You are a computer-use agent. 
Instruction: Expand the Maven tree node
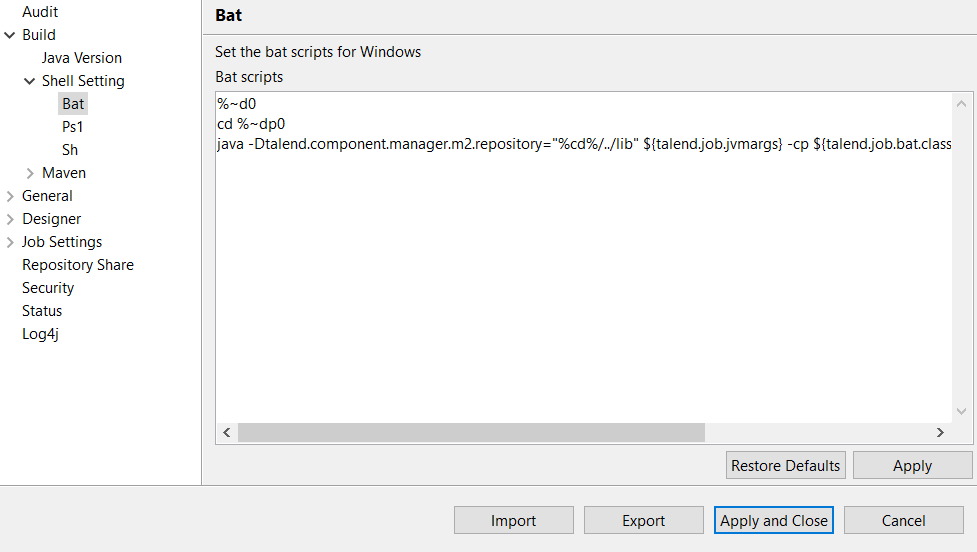[30, 173]
